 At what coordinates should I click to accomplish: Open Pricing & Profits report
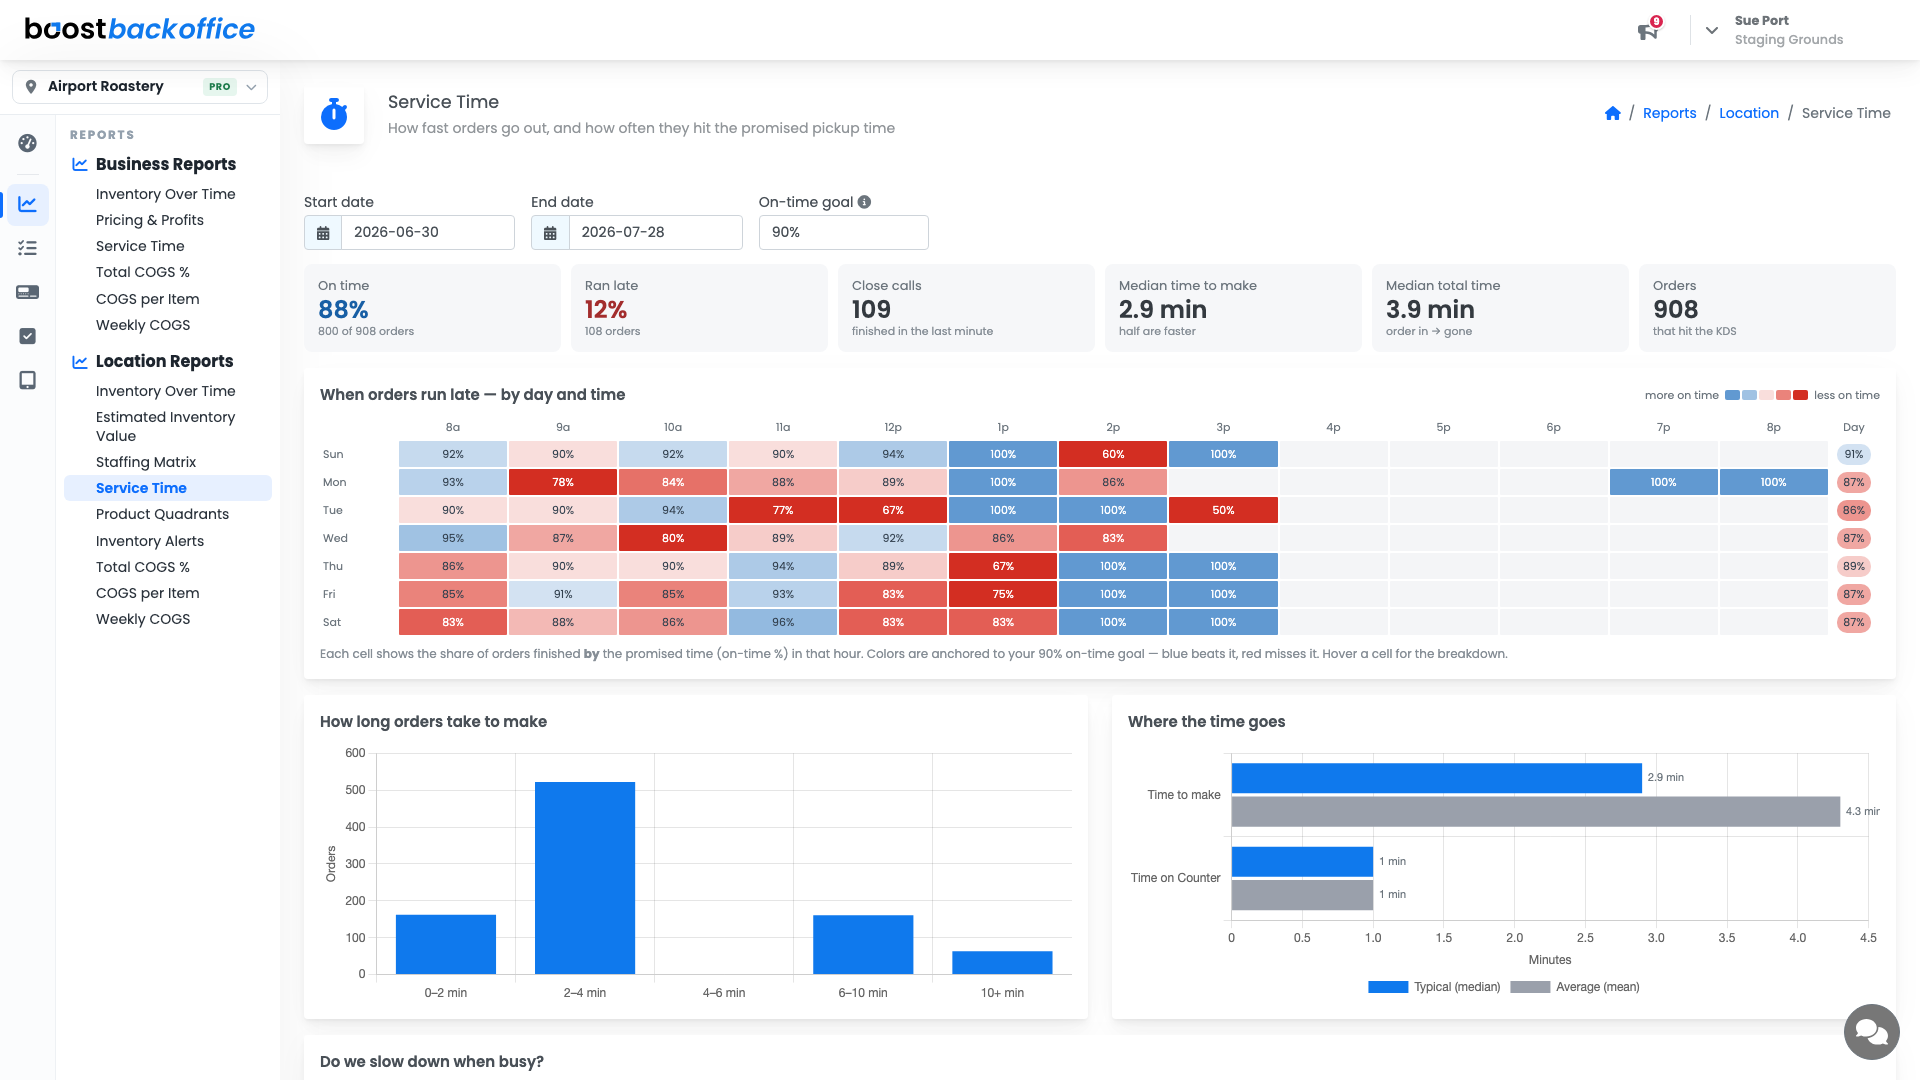[x=150, y=221]
